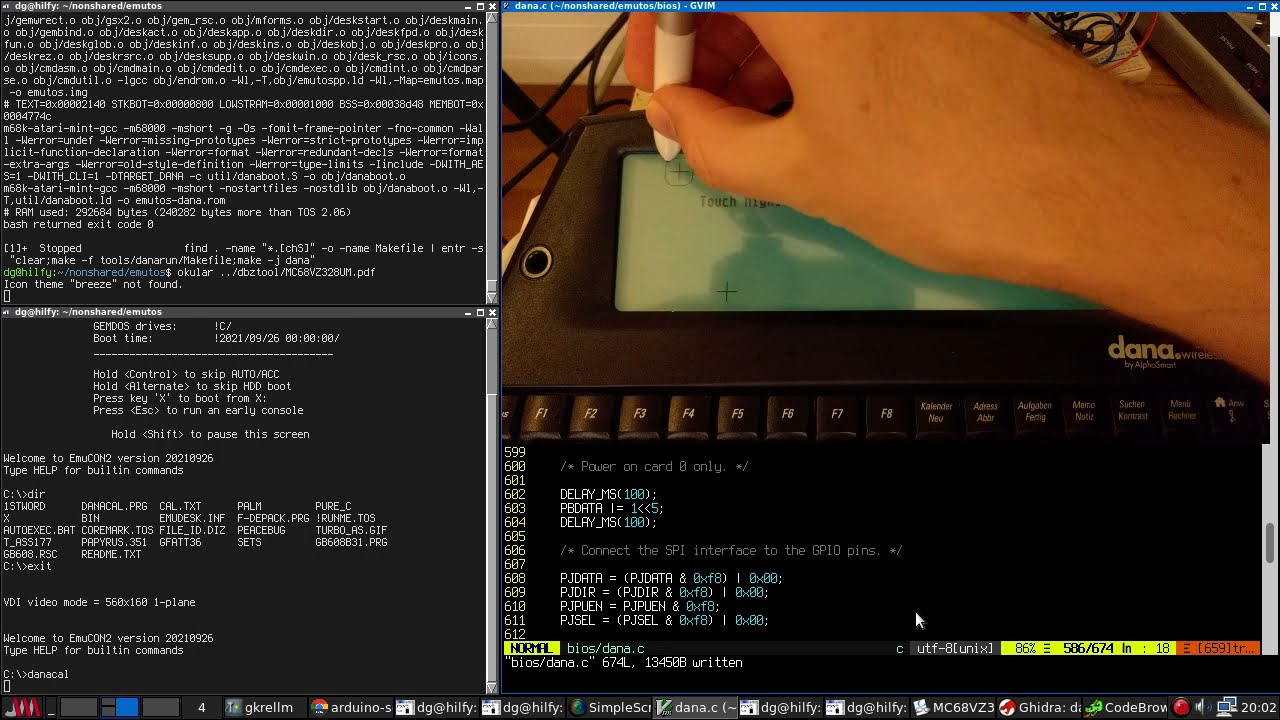
Task: Open the window manager start menu icon
Action: (x=21, y=707)
